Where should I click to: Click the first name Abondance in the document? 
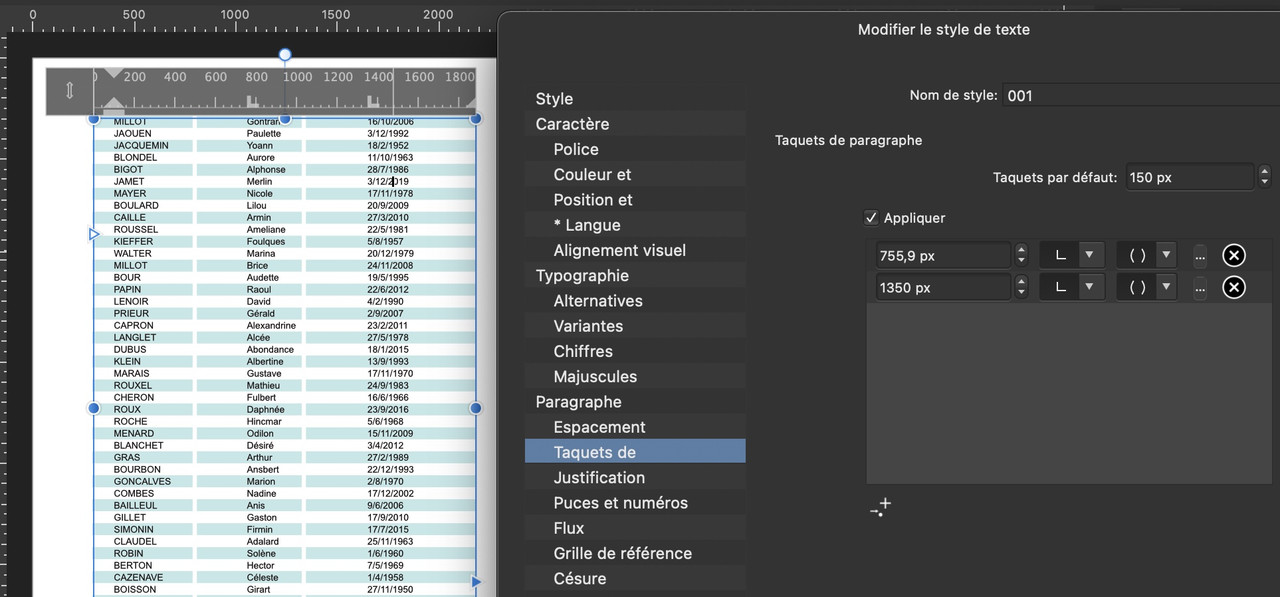270,349
